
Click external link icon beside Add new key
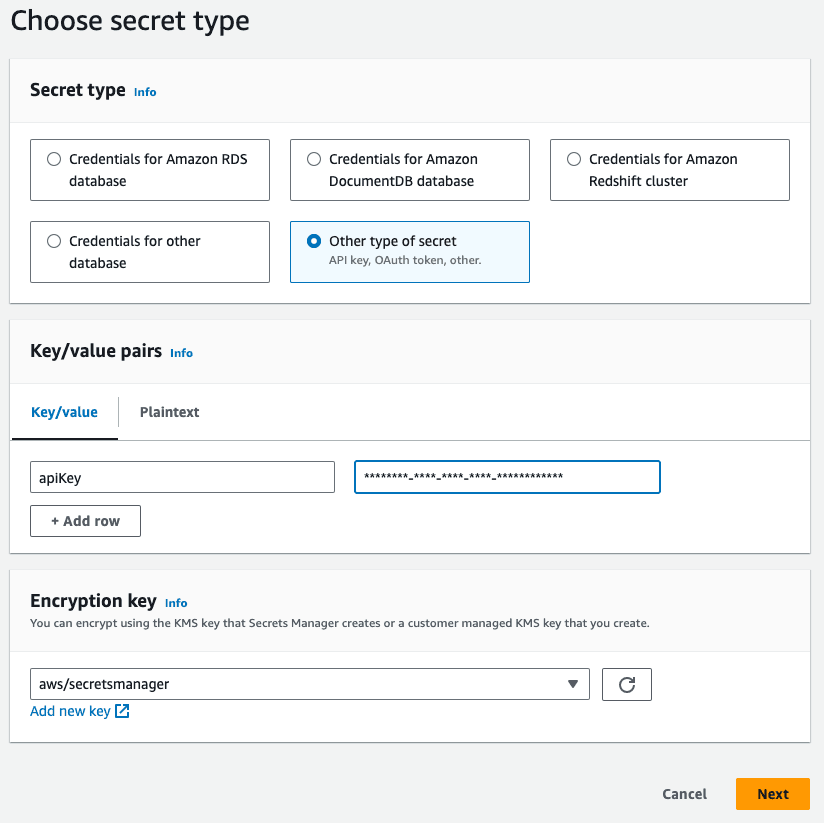(122, 711)
